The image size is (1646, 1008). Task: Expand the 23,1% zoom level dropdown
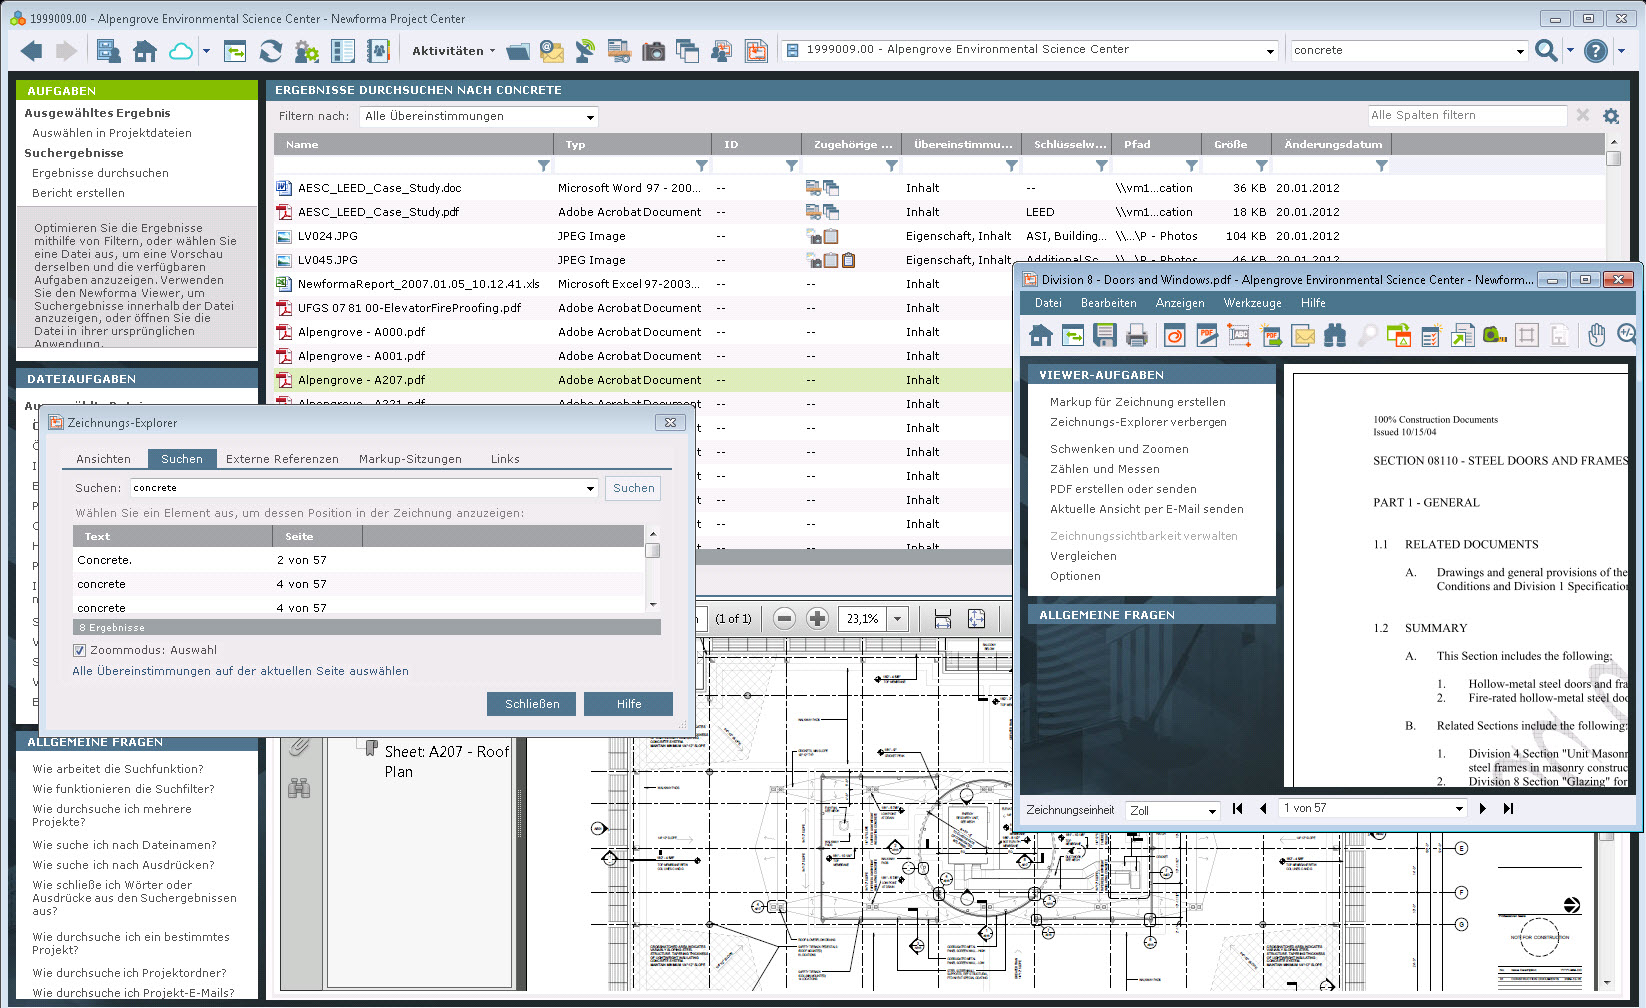click(897, 619)
